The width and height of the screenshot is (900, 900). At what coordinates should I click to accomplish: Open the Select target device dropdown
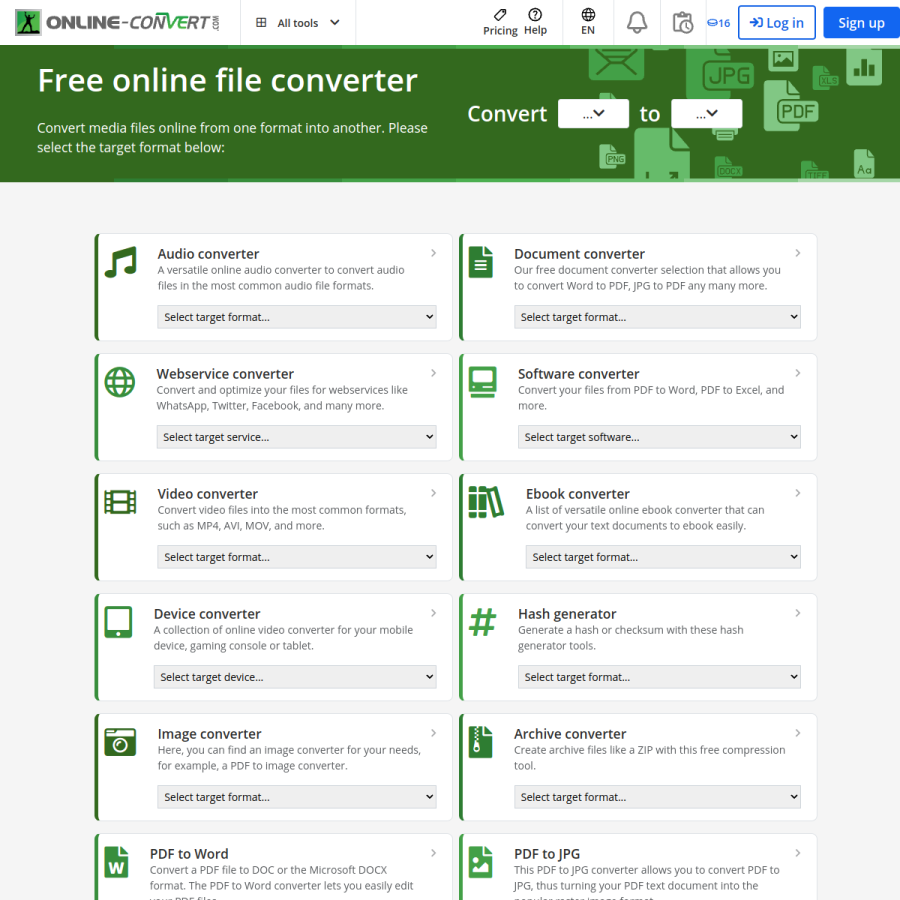click(x=295, y=677)
